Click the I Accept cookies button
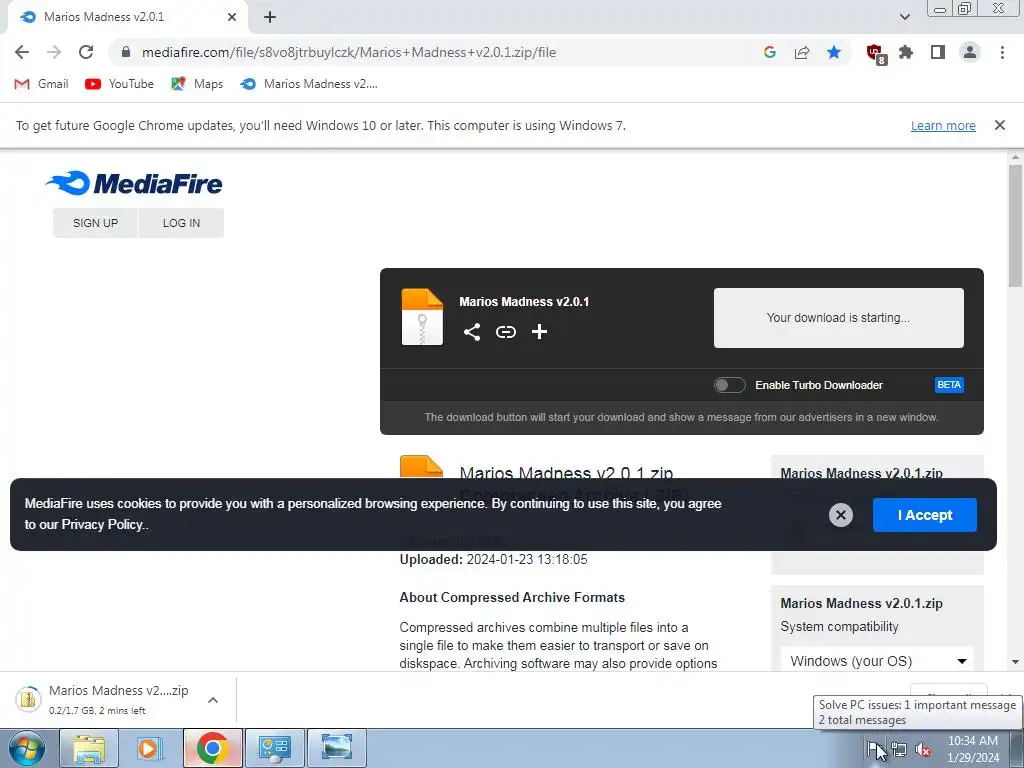The image size is (1024, 768). 925,515
